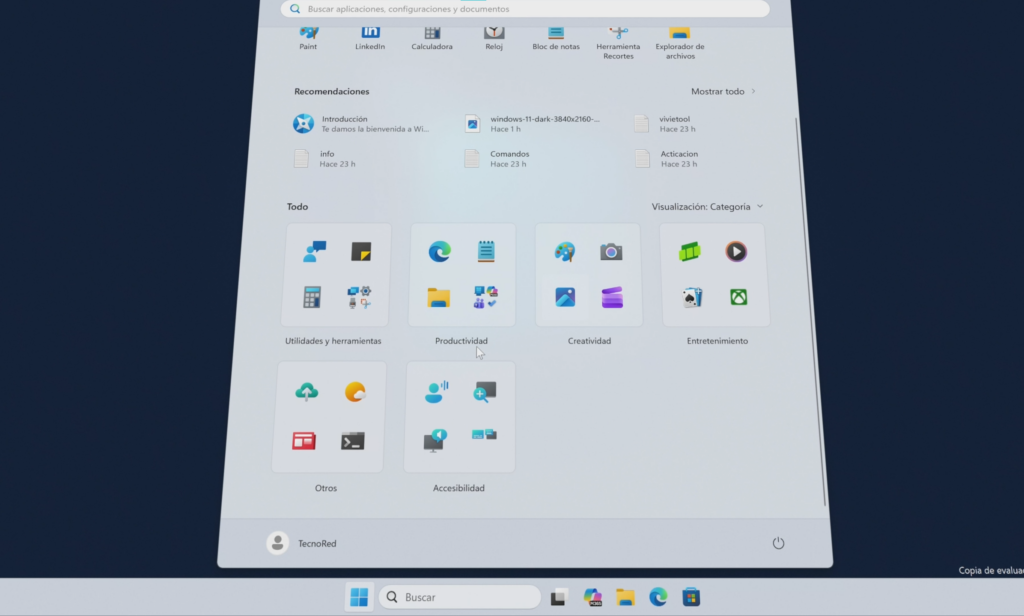The height and width of the screenshot is (616, 1024).
Task: Open the Utilidades y herramientas category label
Action: tap(333, 341)
